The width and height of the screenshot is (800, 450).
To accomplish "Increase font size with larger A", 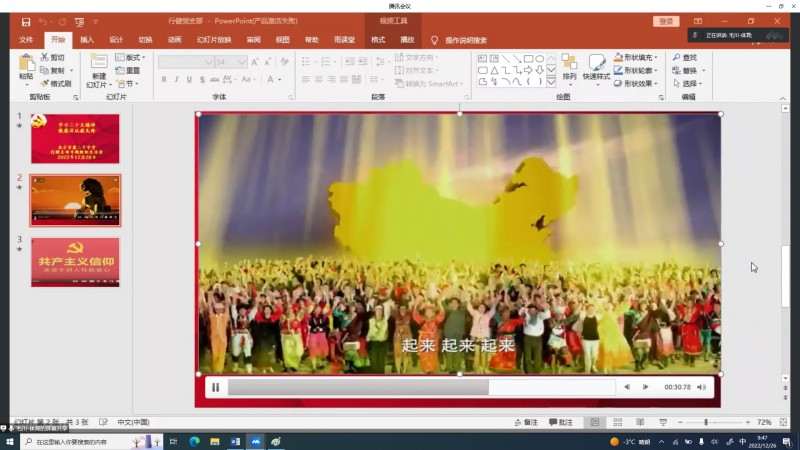I will (255, 62).
